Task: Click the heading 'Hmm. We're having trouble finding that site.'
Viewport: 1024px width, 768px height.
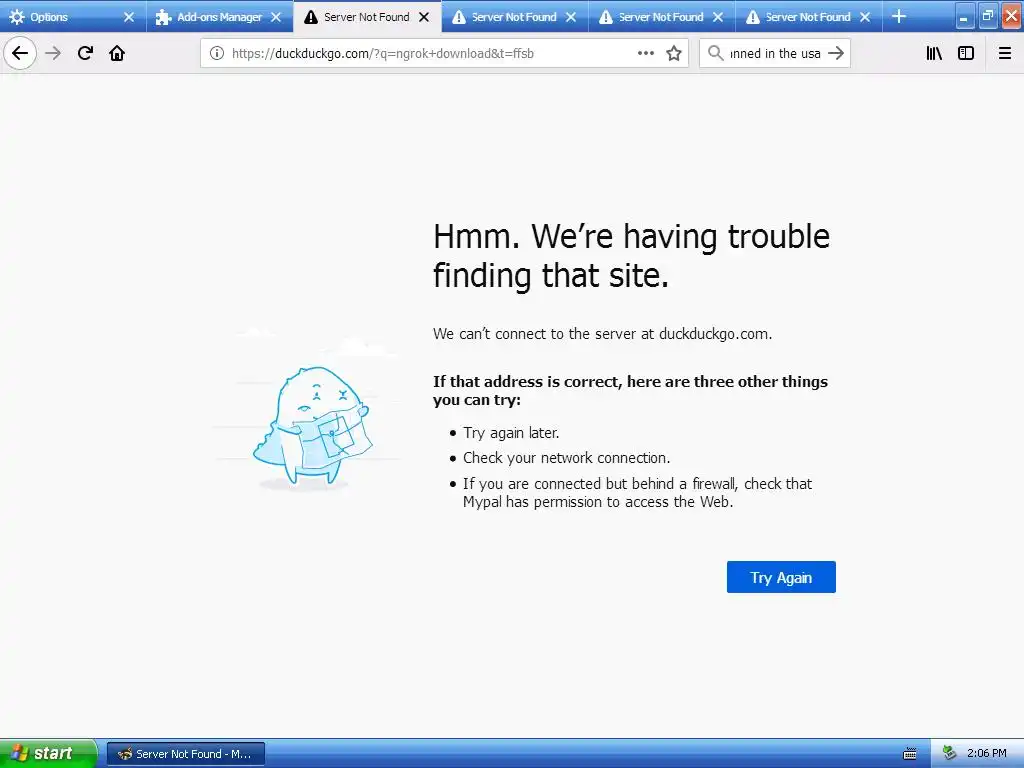Action: [631, 255]
